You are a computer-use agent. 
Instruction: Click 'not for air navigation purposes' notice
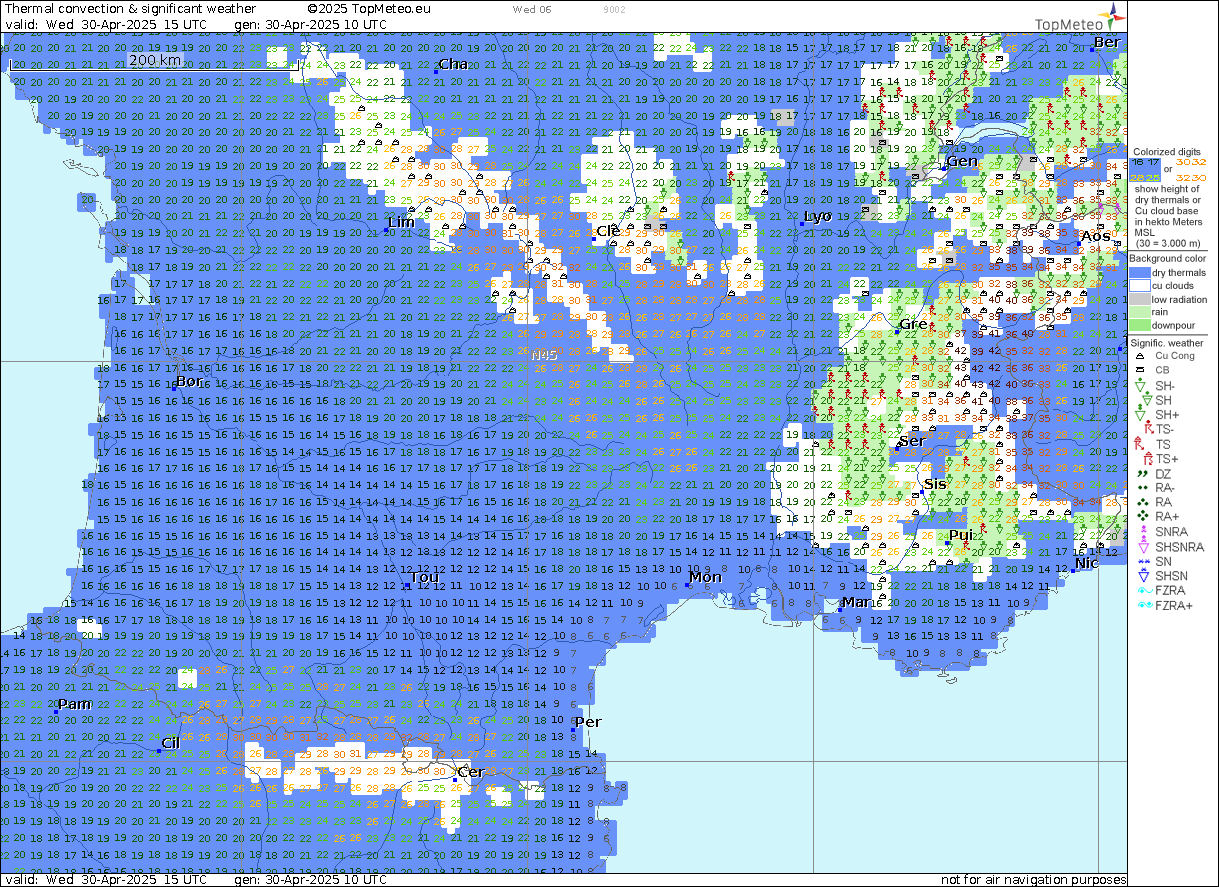pos(1033,880)
